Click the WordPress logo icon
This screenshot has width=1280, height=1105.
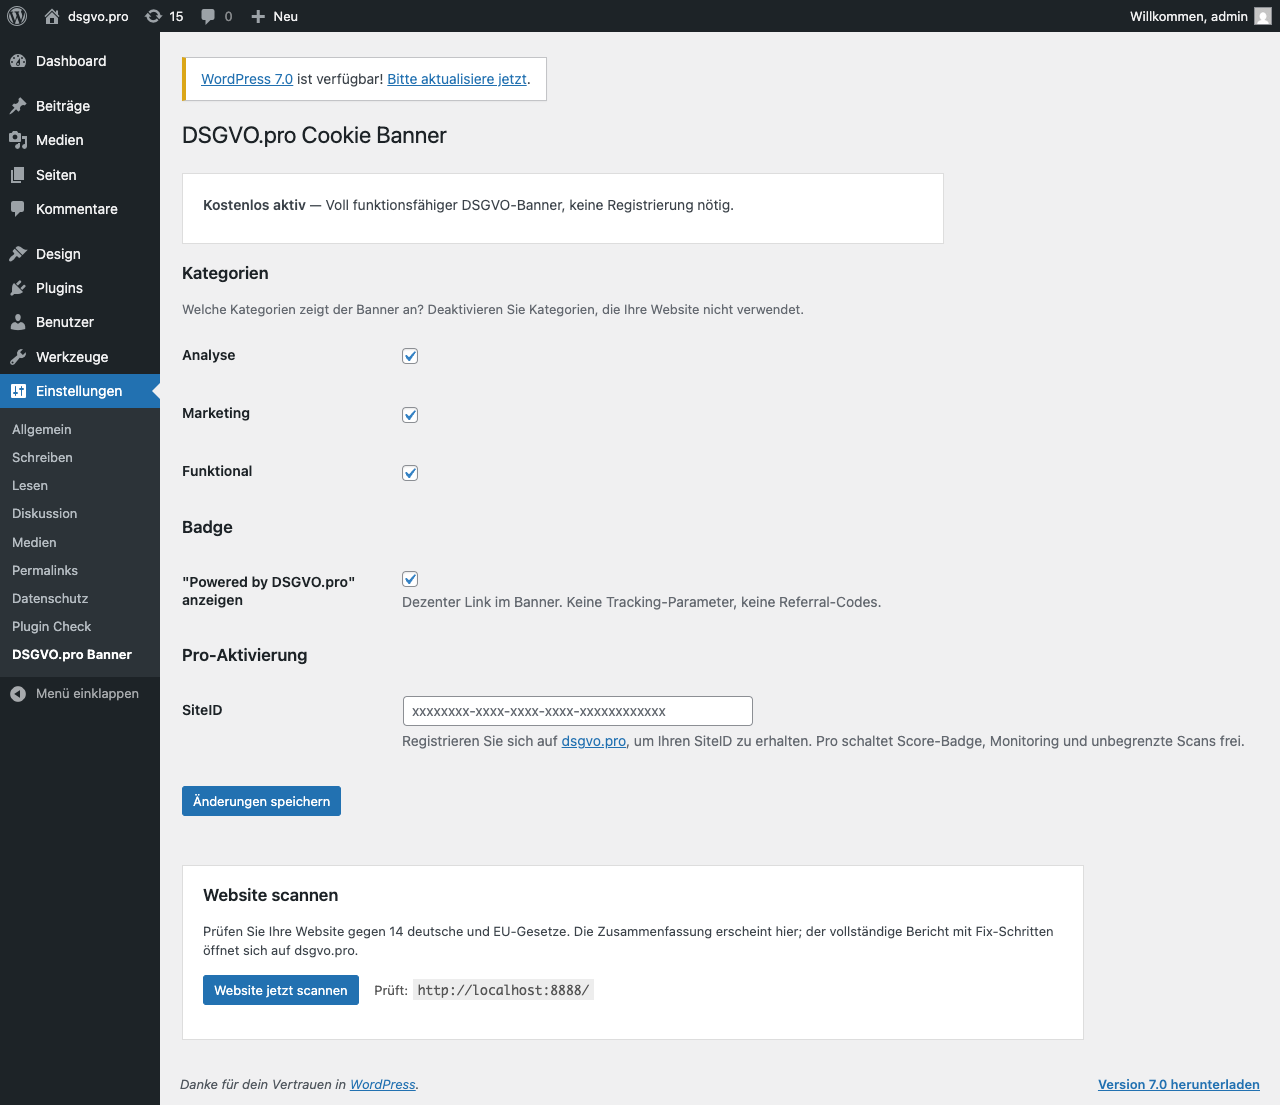16,16
